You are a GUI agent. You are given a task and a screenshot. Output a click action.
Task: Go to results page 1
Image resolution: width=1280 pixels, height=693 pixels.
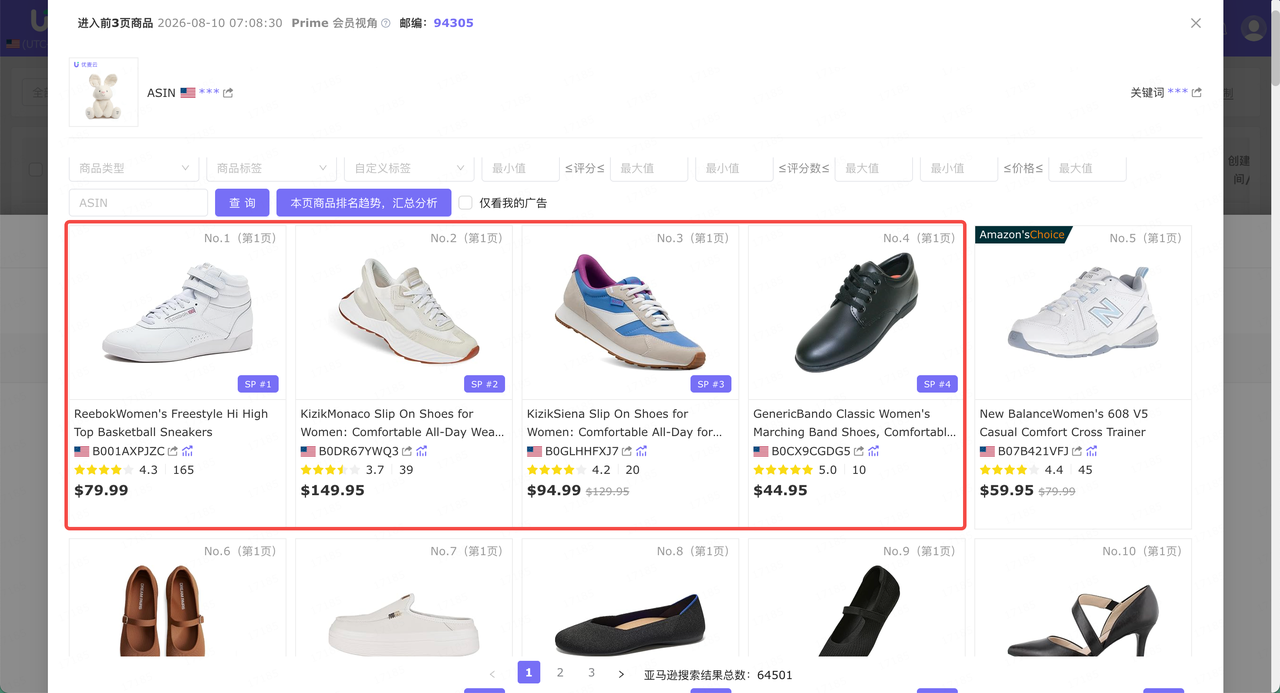pos(529,672)
